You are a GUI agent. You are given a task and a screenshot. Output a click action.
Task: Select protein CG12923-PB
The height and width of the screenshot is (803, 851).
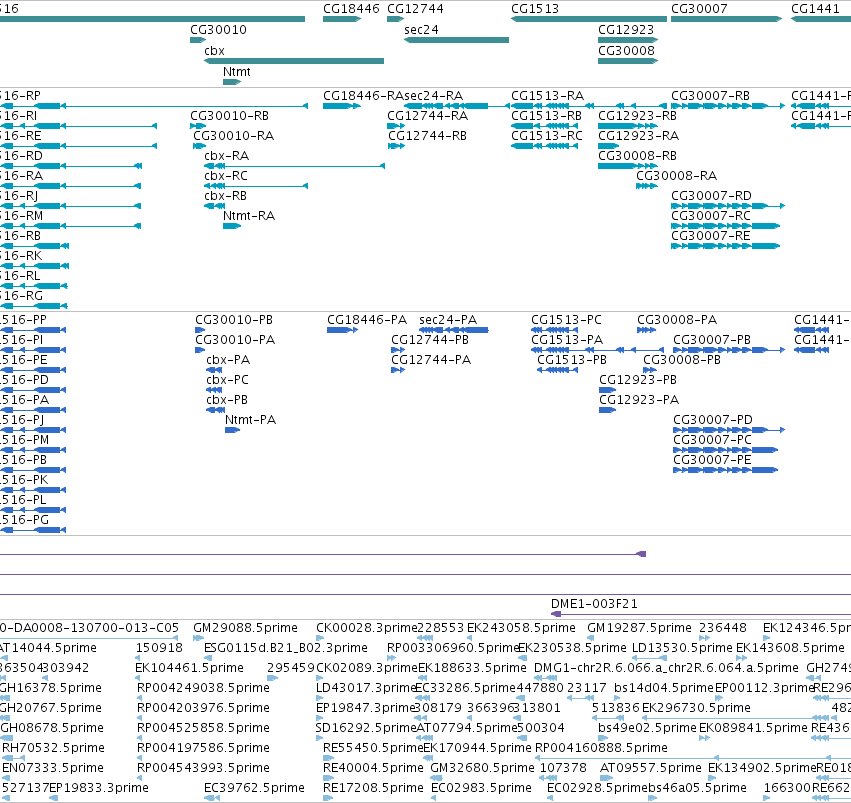638,380
